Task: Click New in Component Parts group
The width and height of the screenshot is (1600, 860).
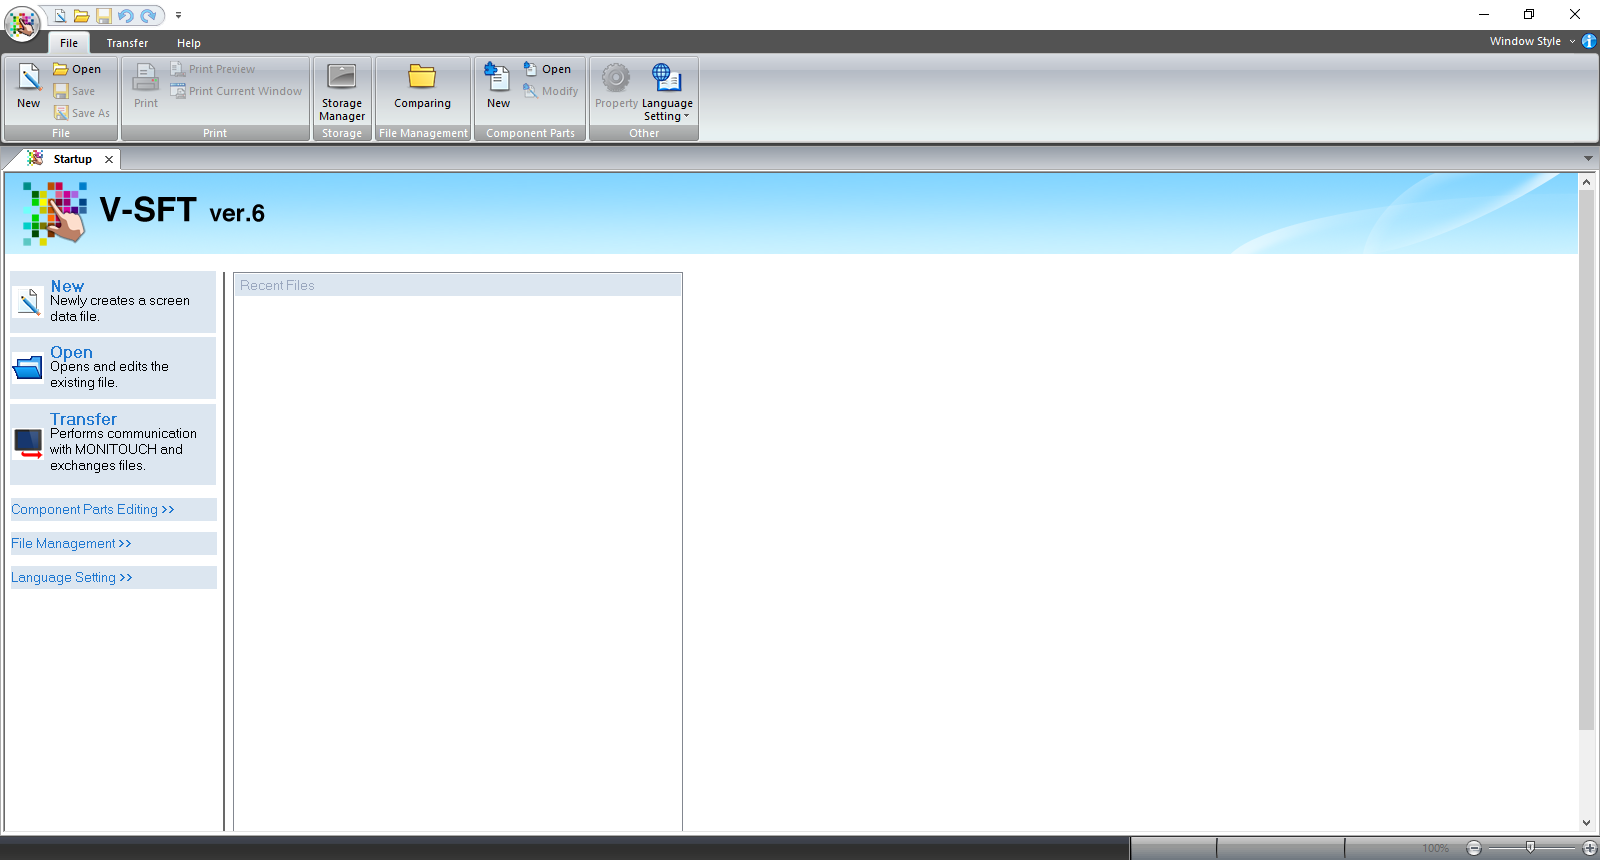Action: (498, 86)
